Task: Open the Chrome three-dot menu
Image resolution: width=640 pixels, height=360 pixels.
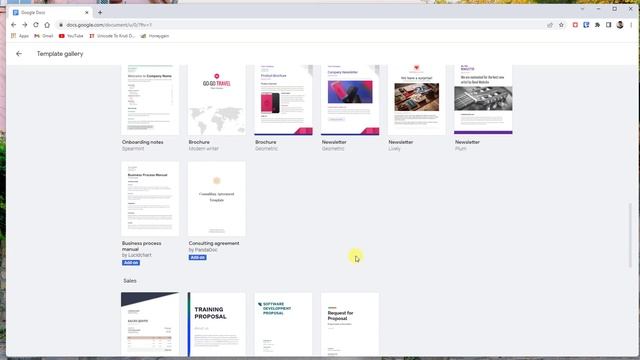Action: (631, 25)
